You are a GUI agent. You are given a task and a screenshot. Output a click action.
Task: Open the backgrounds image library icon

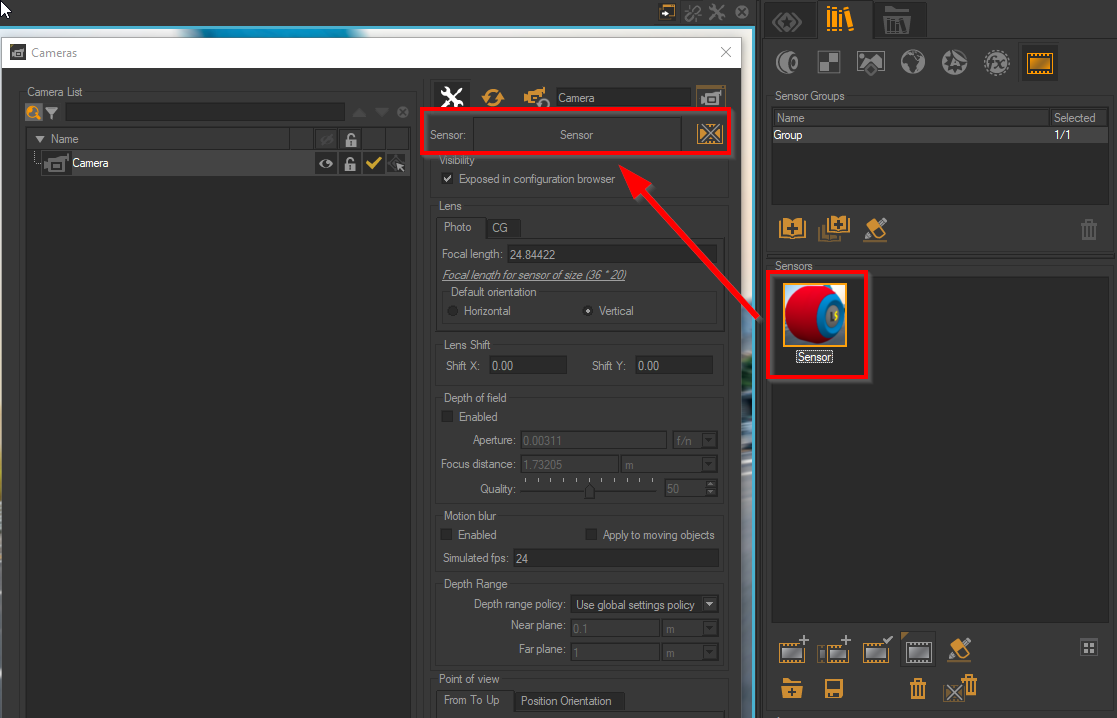871,63
